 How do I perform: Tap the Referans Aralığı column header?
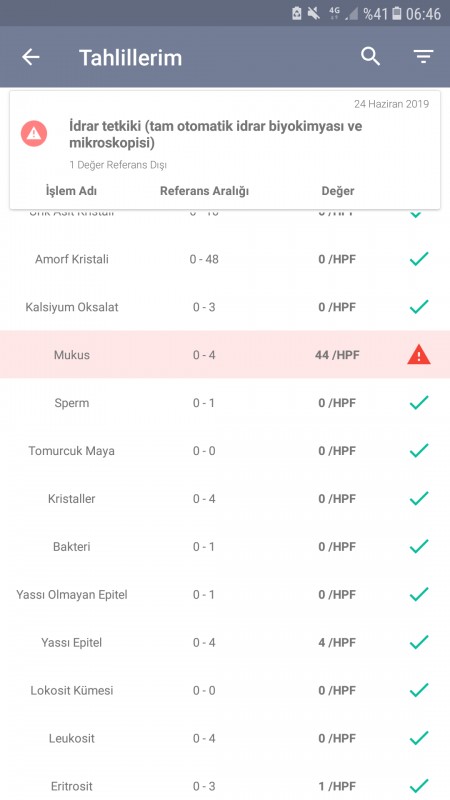[x=204, y=191]
